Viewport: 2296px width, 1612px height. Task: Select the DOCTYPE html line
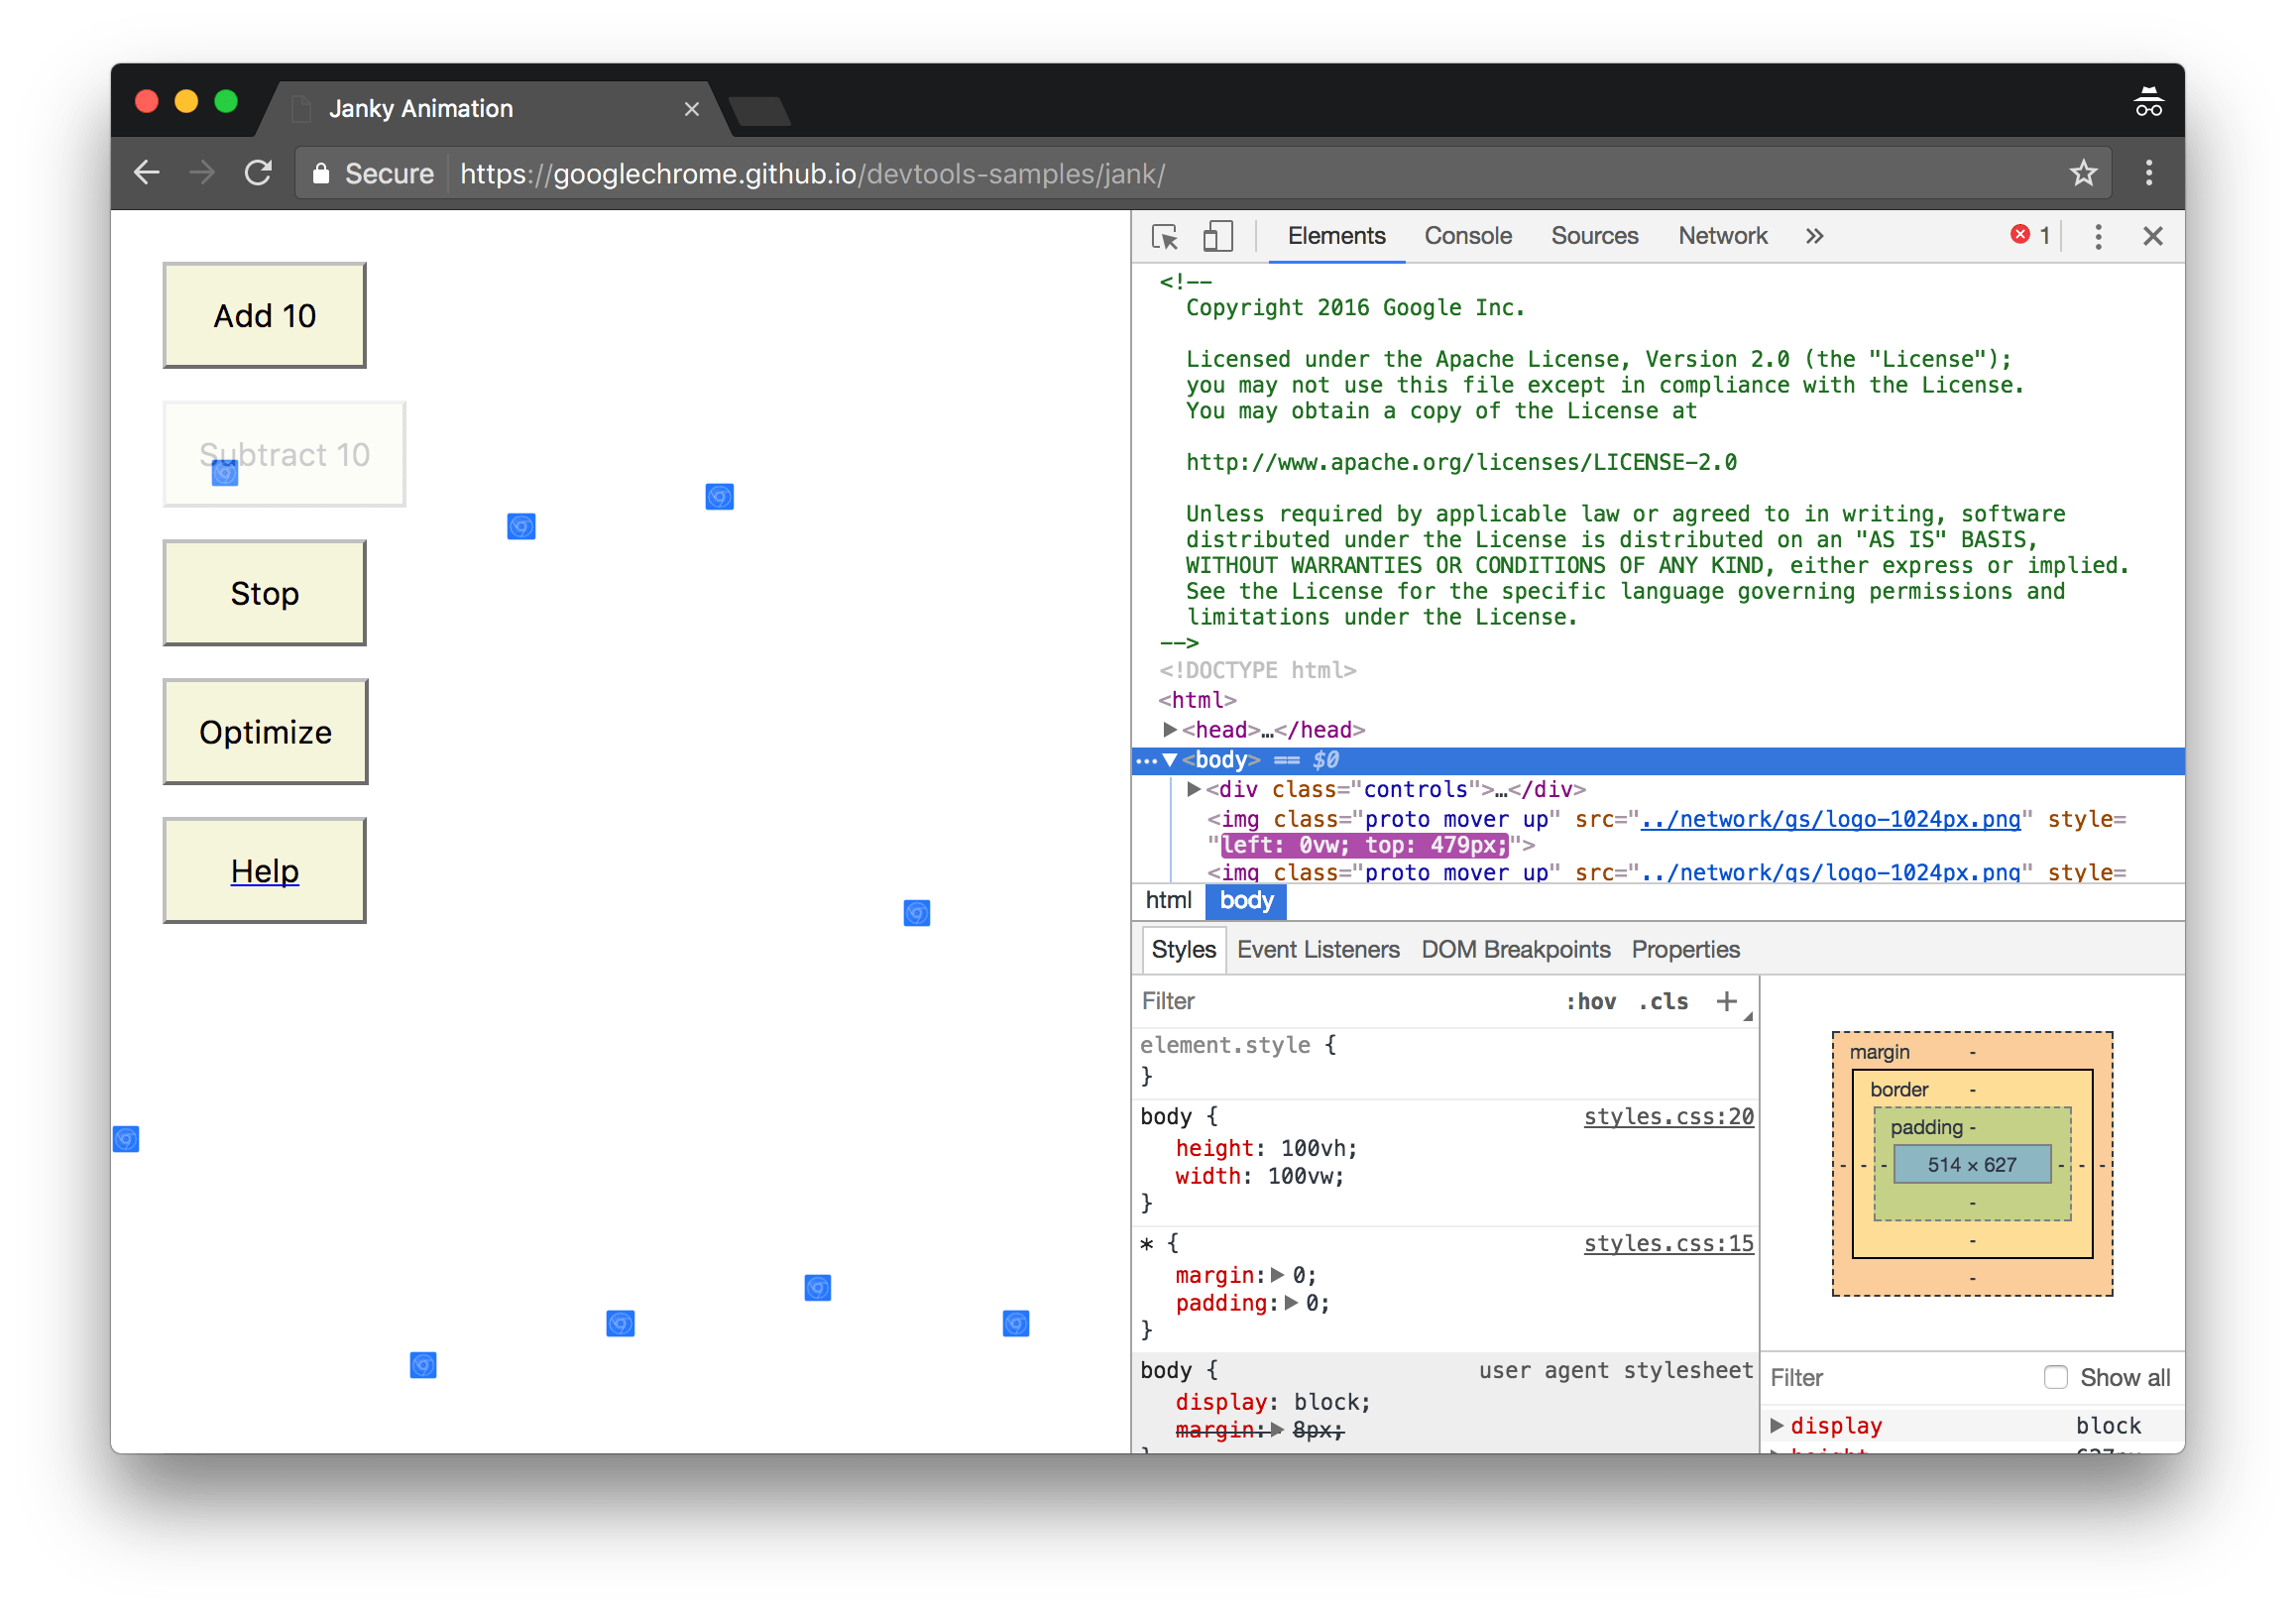point(1257,671)
